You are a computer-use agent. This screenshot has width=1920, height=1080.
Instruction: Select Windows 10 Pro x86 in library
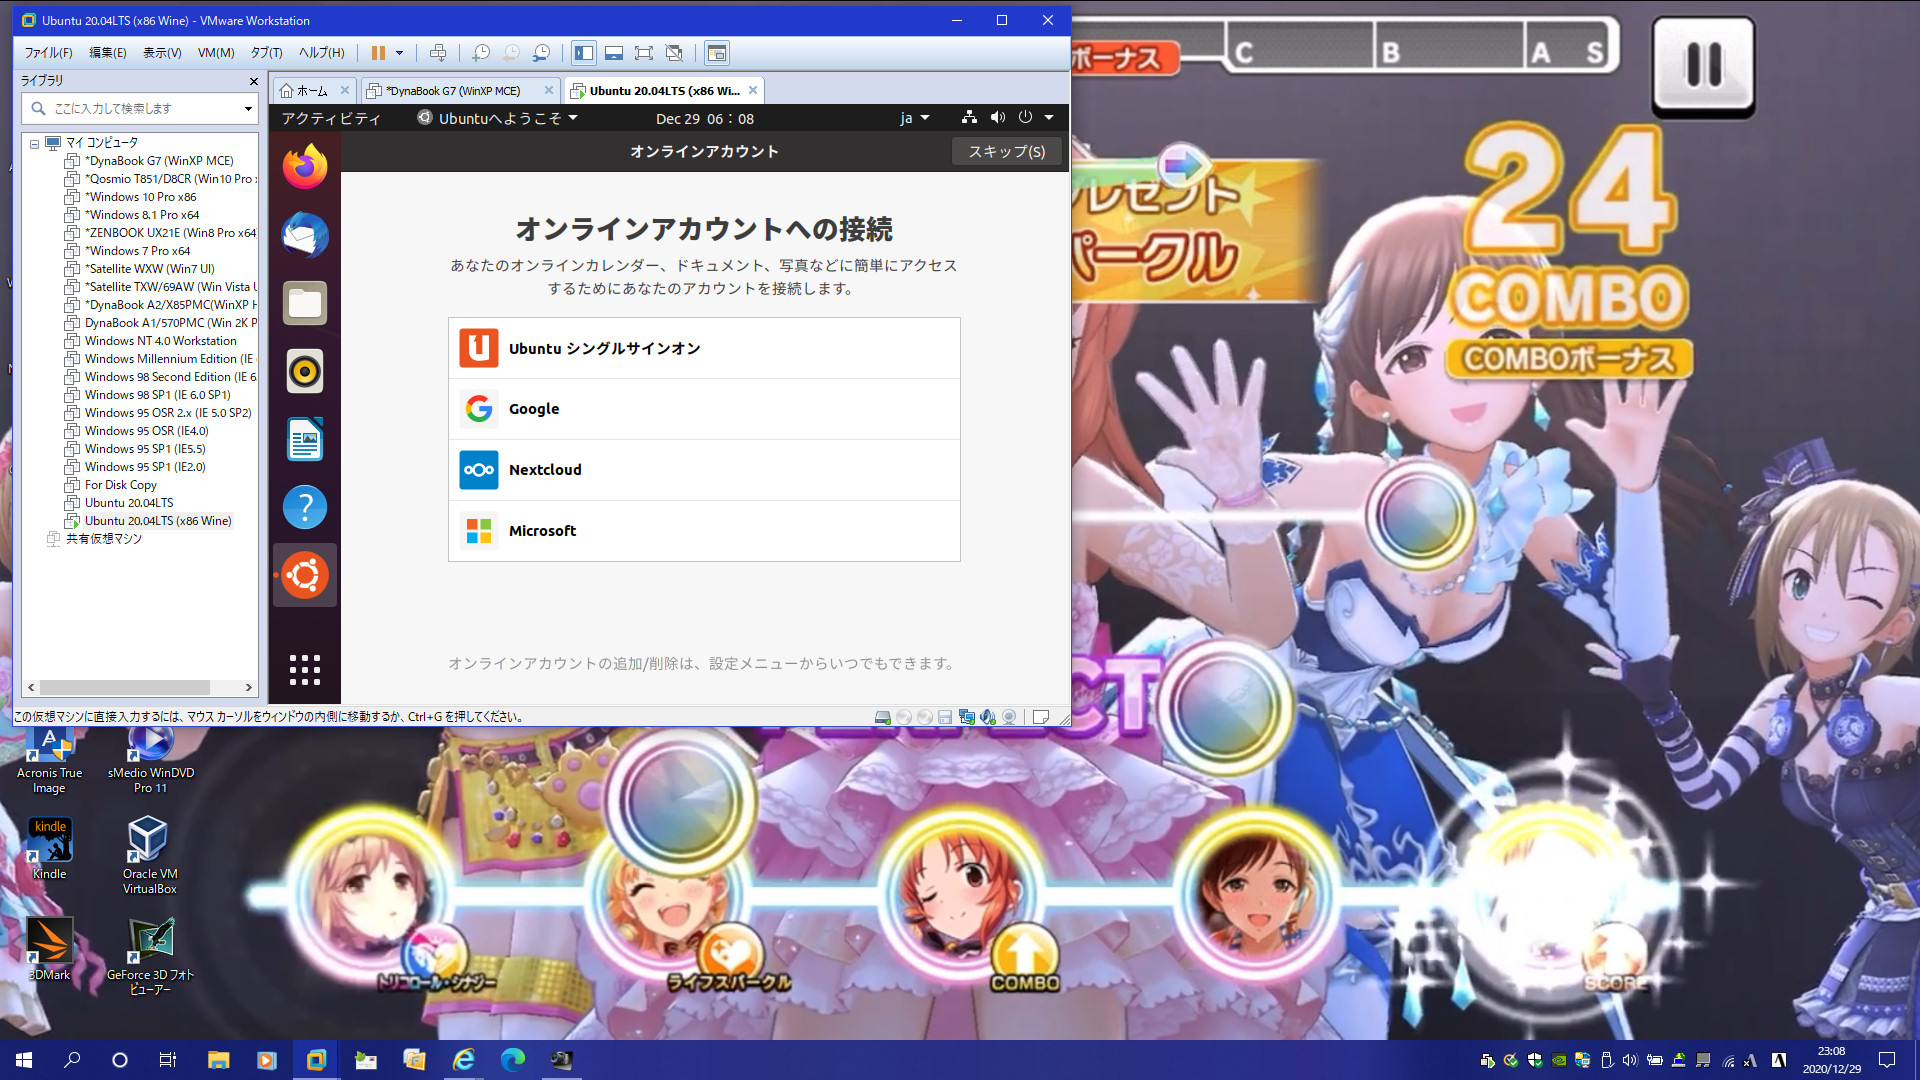point(140,197)
